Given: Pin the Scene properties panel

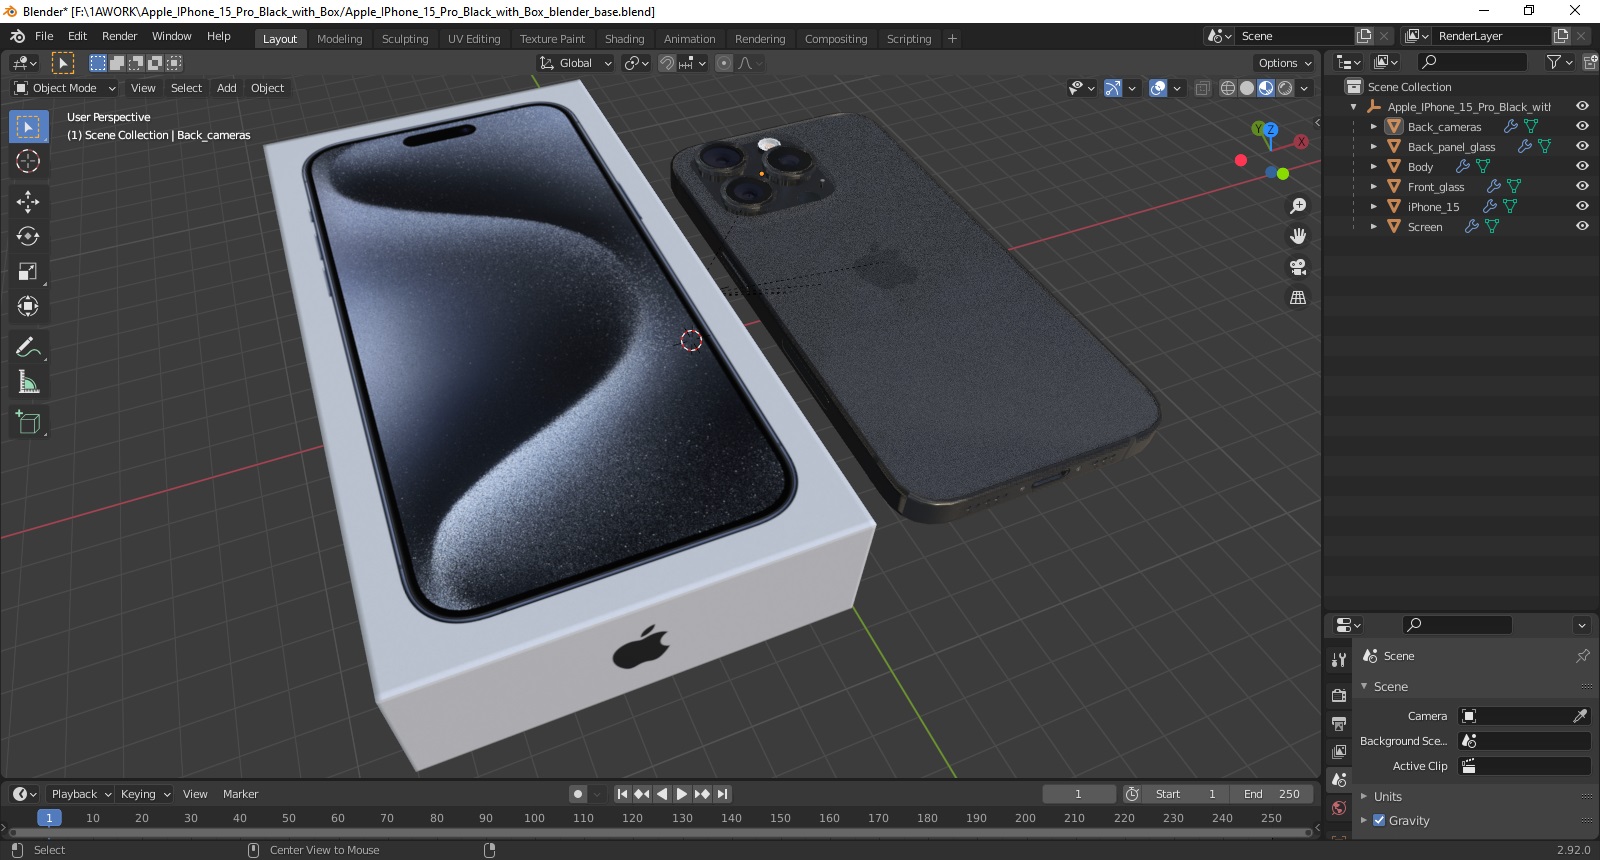Looking at the screenshot, I should [x=1582, y=656].
